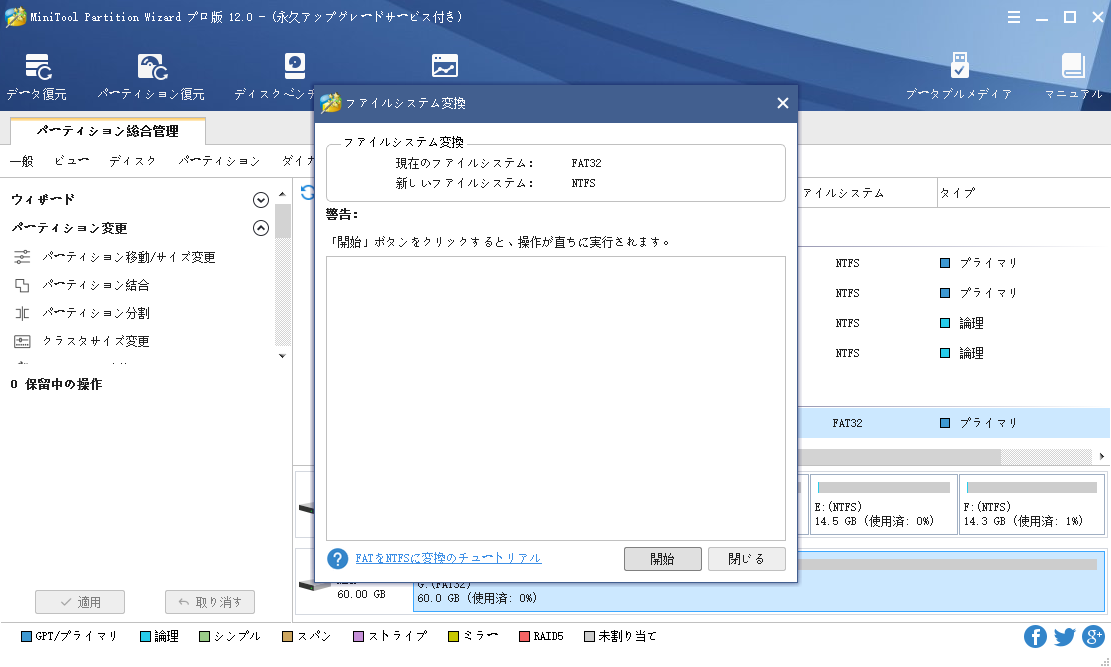Open ブータブルメディア (Bootable Media) builder
This screenshot has height=667, width=1111.
(958, 77)
